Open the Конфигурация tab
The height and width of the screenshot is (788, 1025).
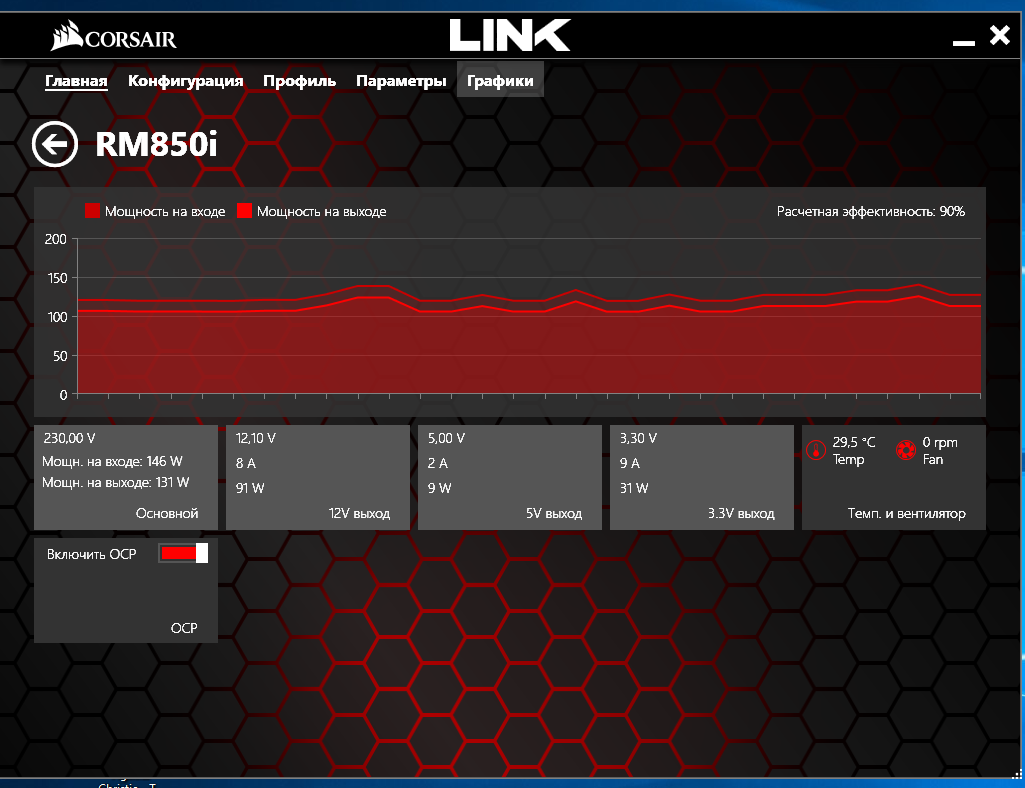coord(186,81)
